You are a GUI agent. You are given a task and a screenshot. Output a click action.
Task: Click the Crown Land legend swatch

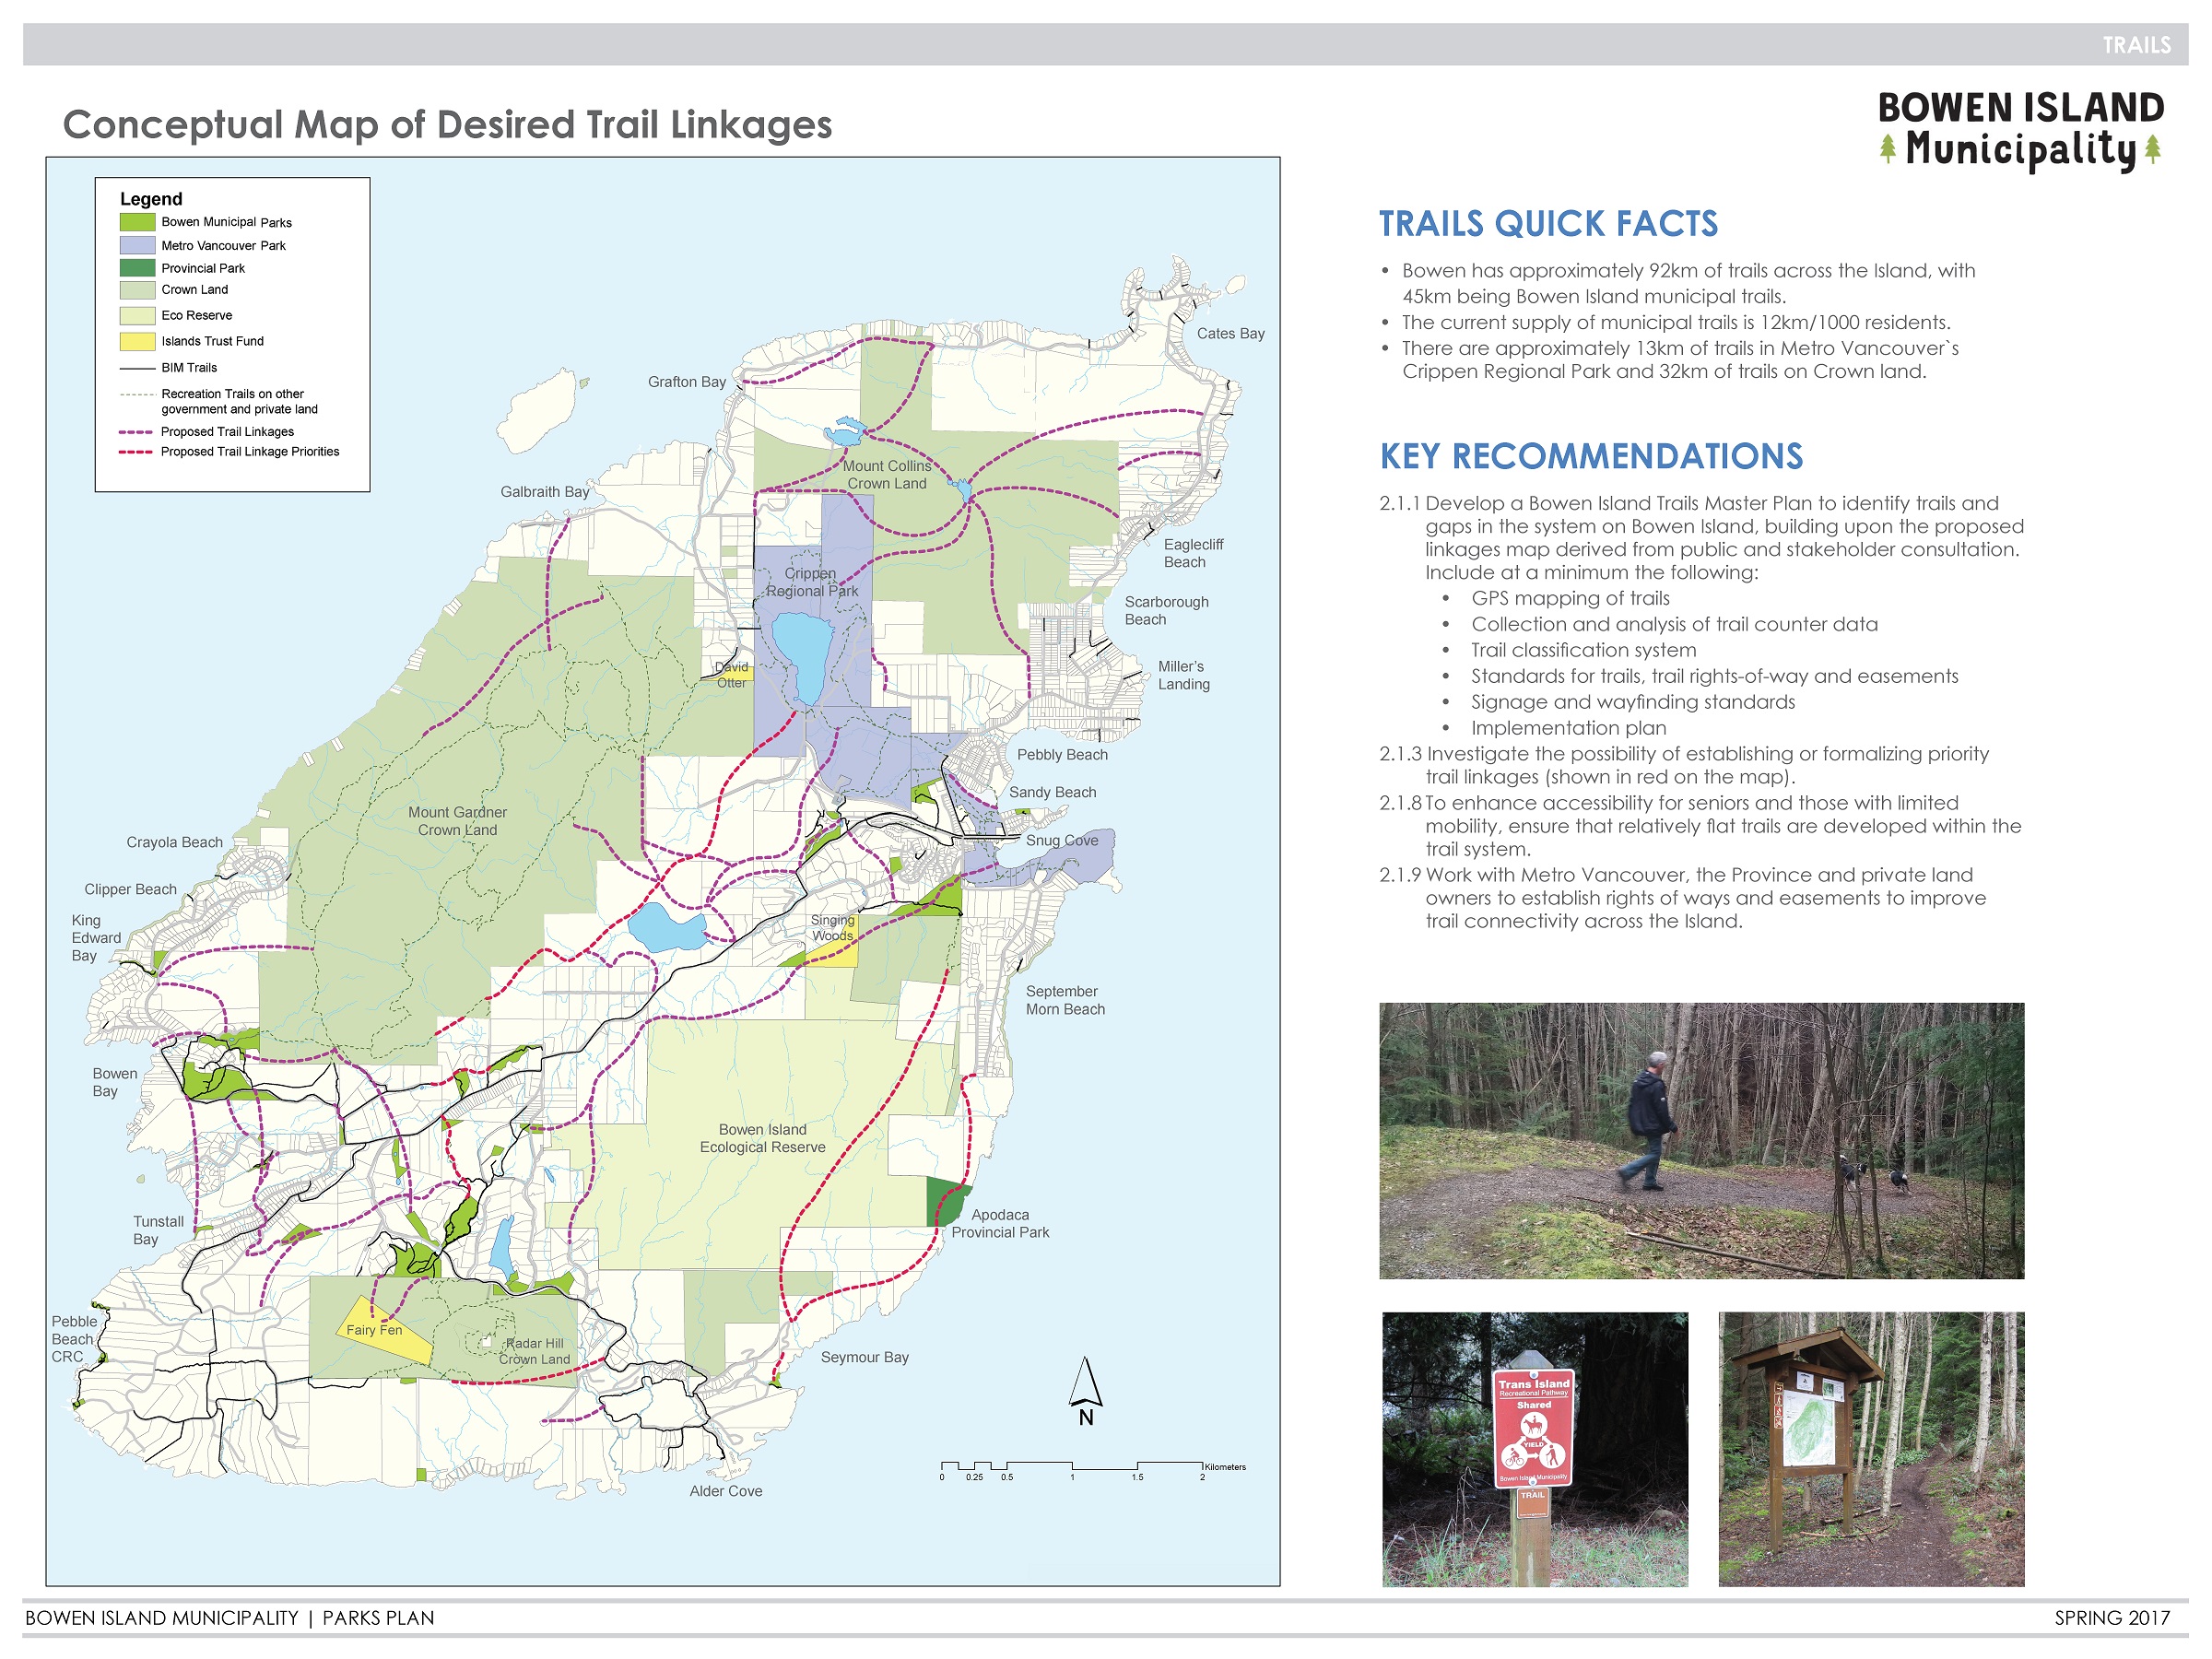(137, 290)
